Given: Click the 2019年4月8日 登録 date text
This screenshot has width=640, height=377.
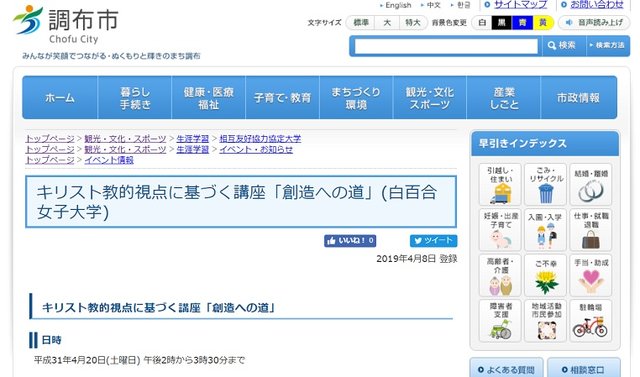Looking at the screenshot, I should pyautogui.click(x=416, y=259).
